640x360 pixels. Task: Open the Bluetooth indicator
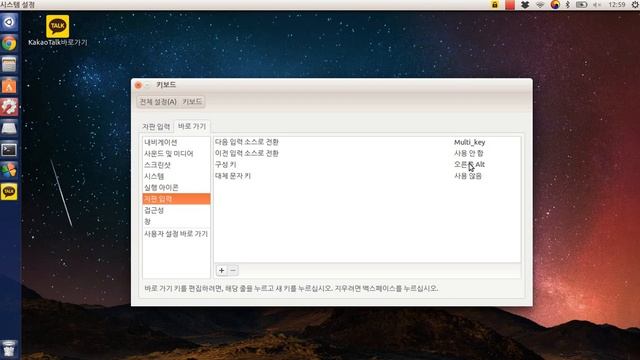(x=567, y=4)
